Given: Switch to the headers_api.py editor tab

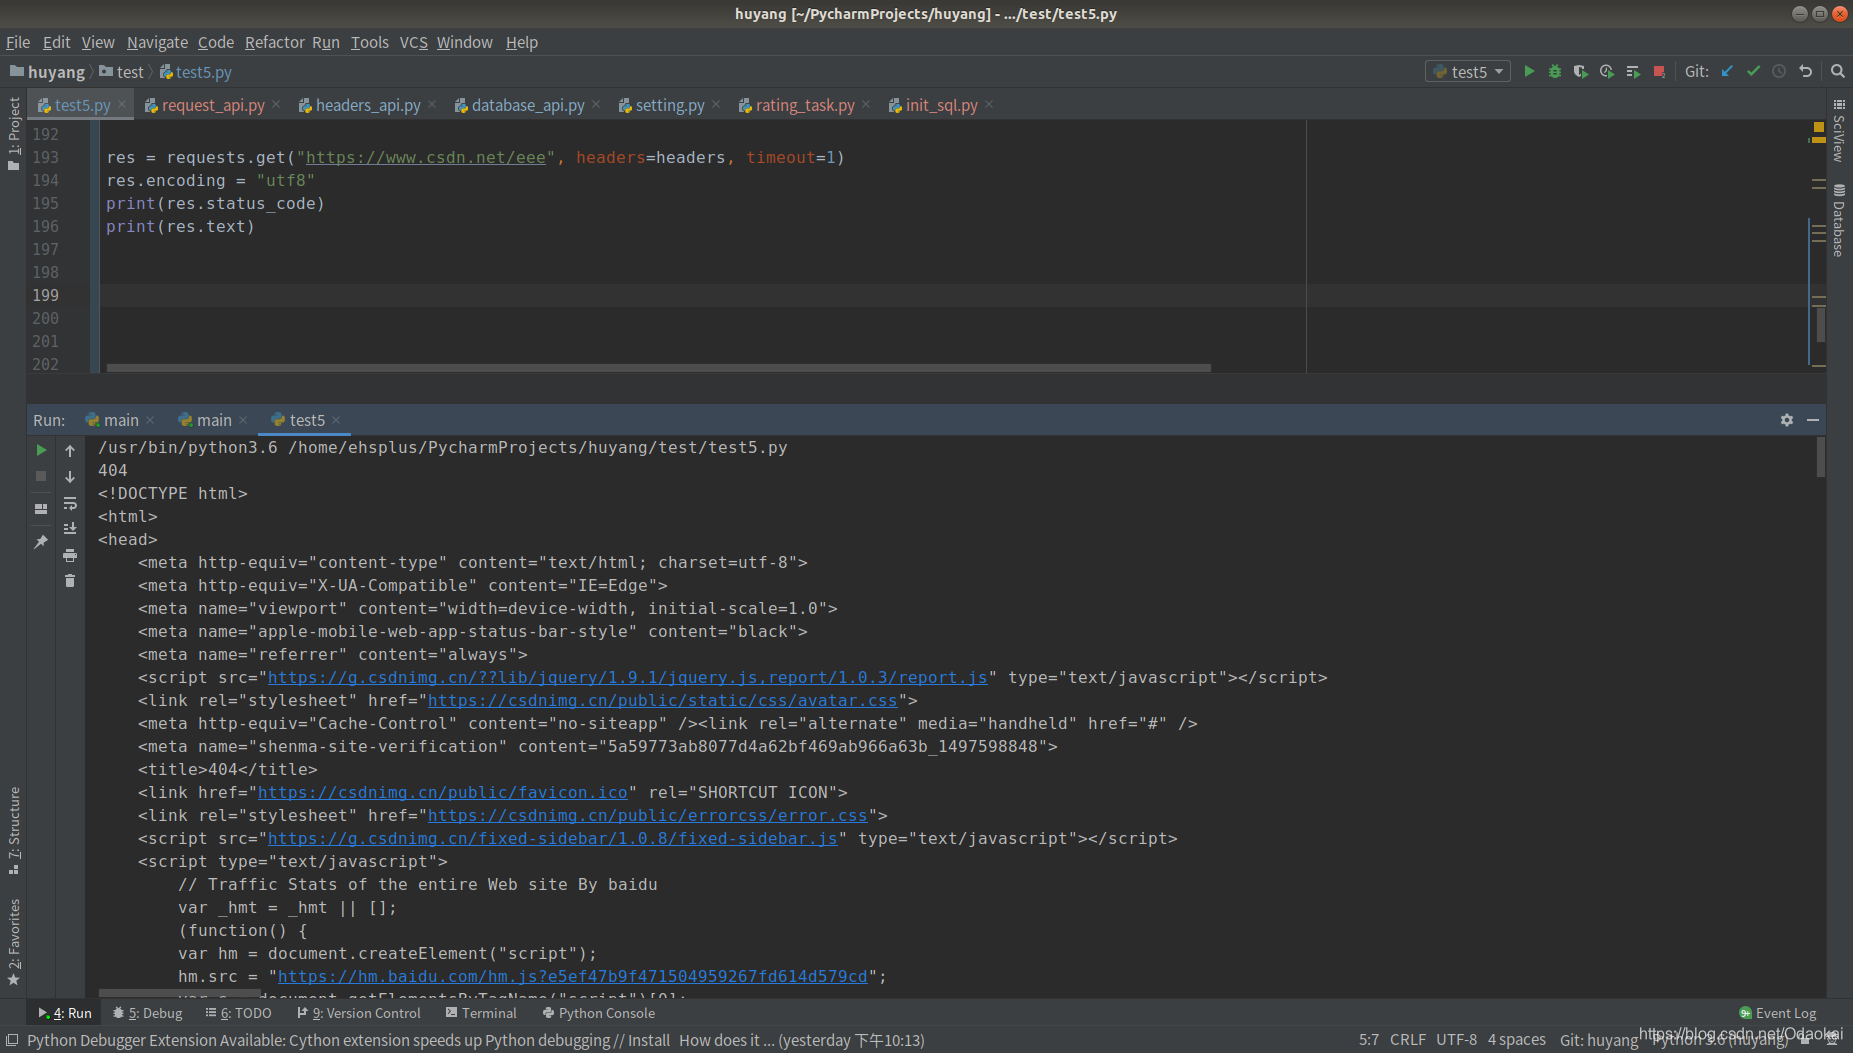Looking at the screenshot, I should 366,105.
